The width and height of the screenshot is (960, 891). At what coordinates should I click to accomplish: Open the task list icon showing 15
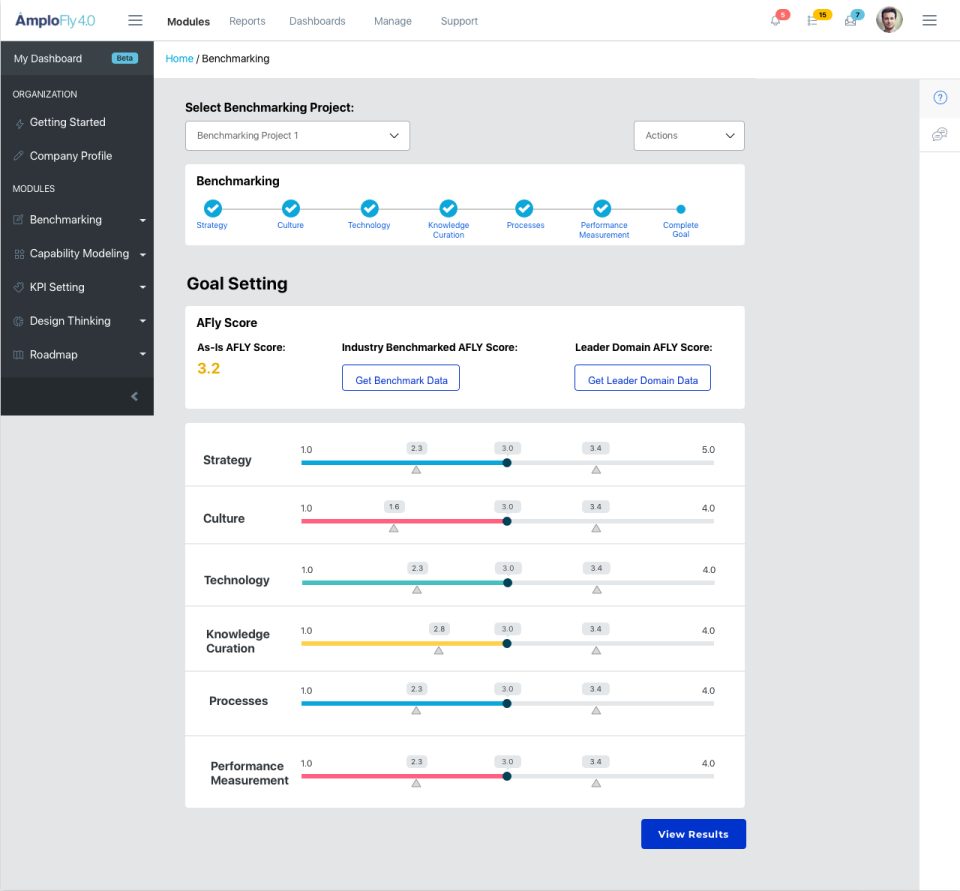815,20
